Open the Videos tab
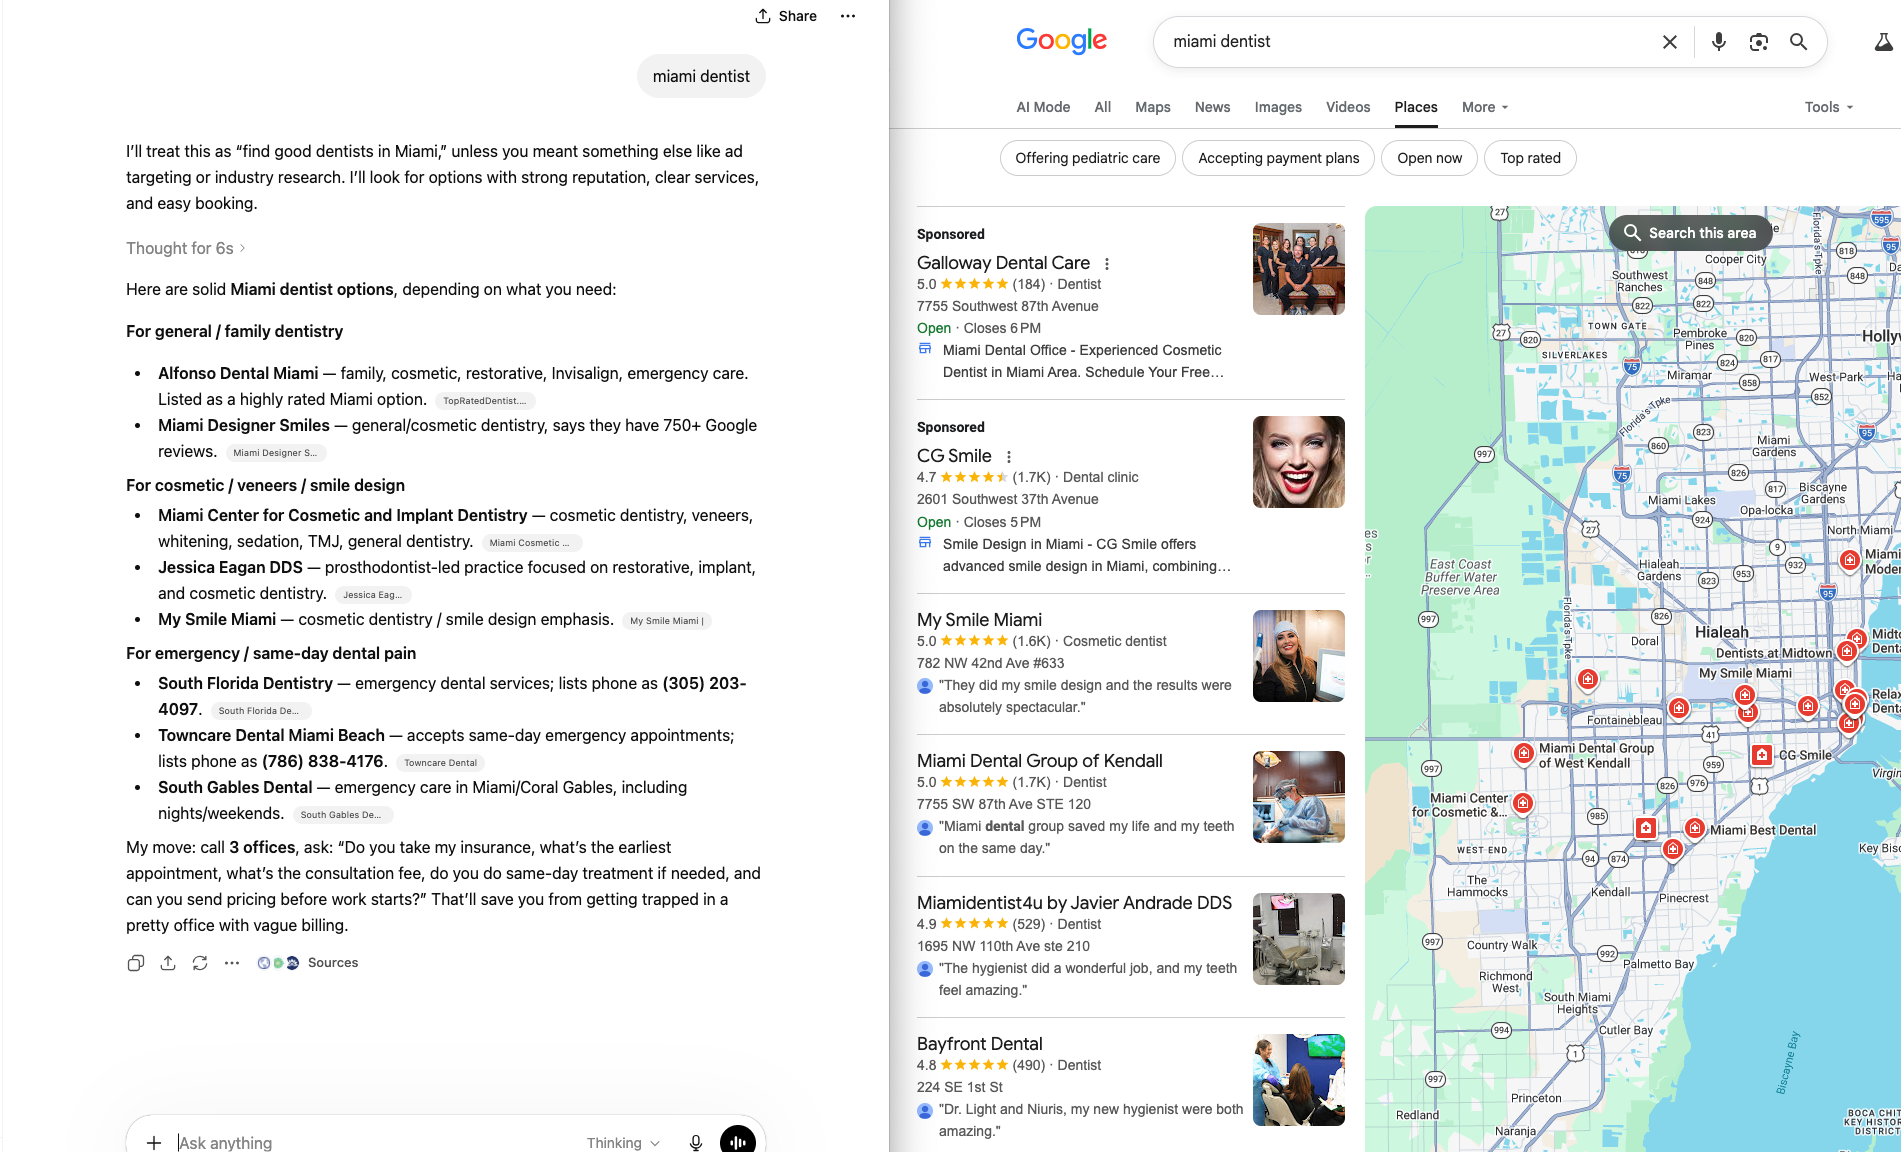Viewport: 1901px width, 1152px height. pyautogui.click(x=1348, y=107)
